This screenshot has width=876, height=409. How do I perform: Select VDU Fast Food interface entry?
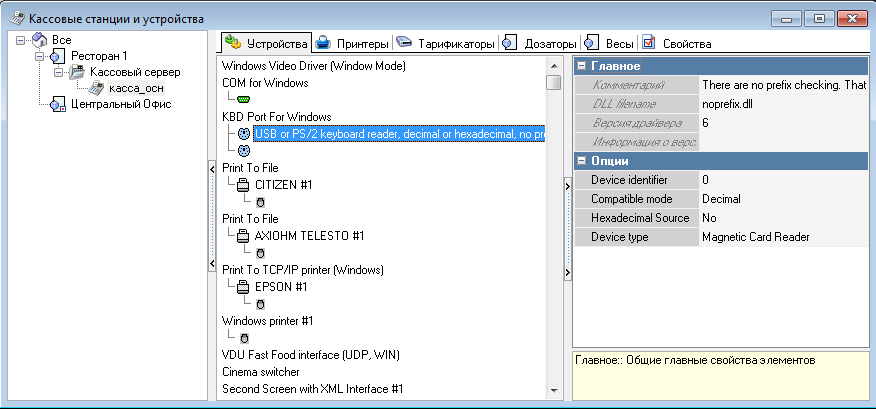click(x=310, y=355)
